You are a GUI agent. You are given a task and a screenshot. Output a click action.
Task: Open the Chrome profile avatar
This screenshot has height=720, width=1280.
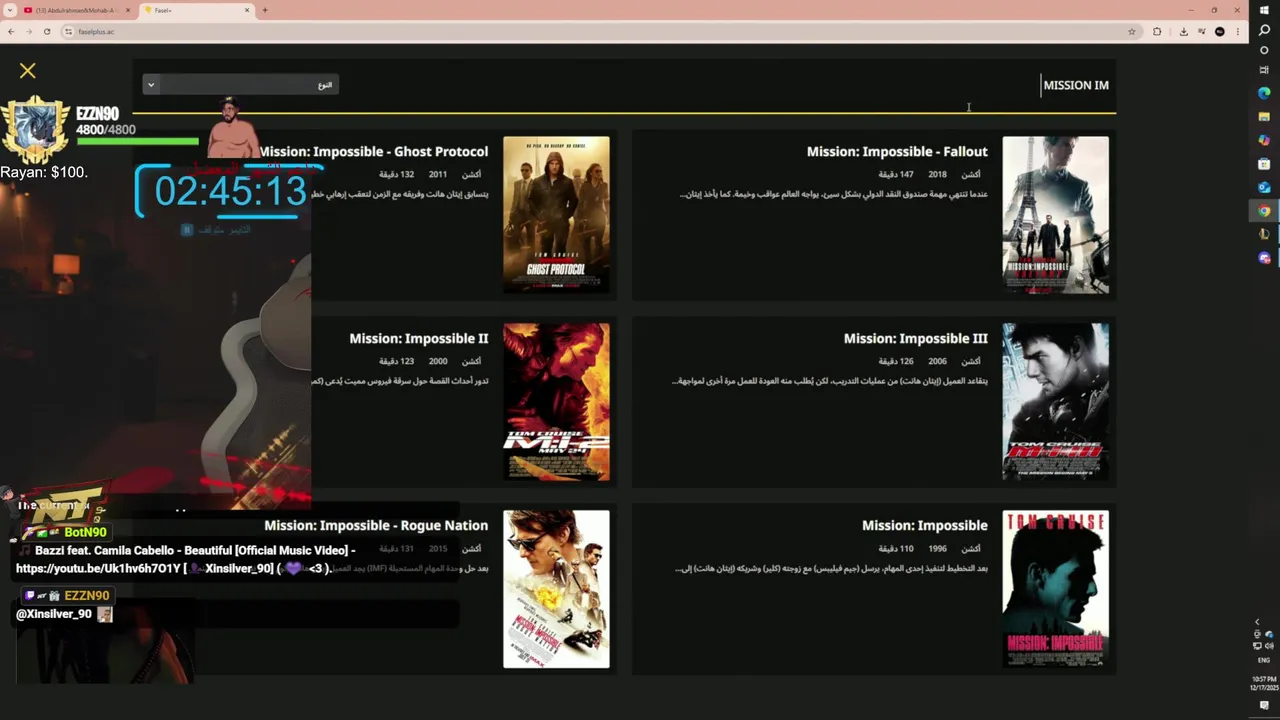point(1219,31)
